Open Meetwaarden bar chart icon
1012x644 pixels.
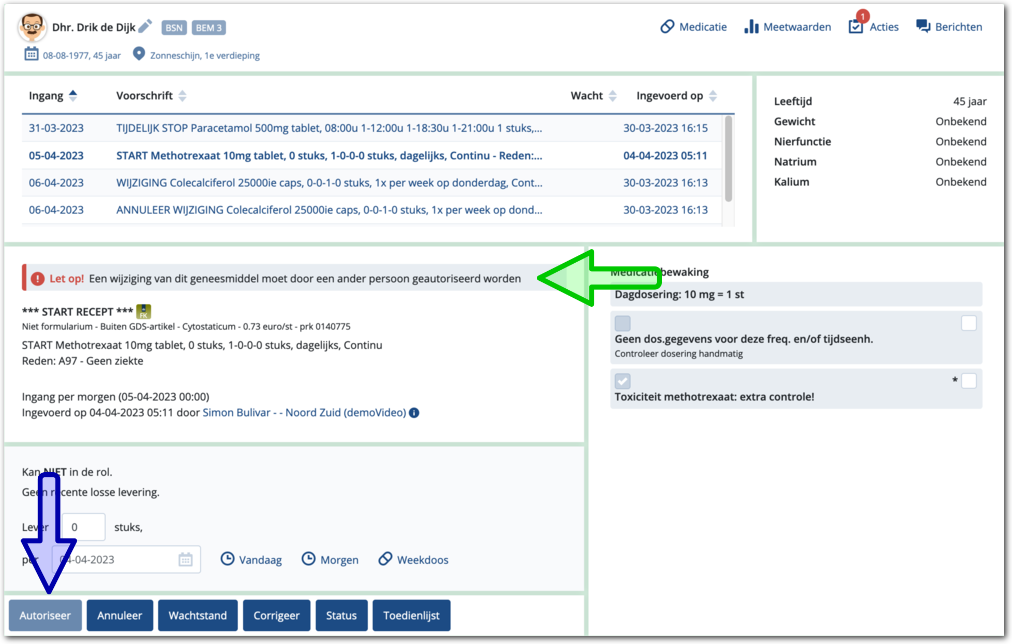[x=751, y=27]
